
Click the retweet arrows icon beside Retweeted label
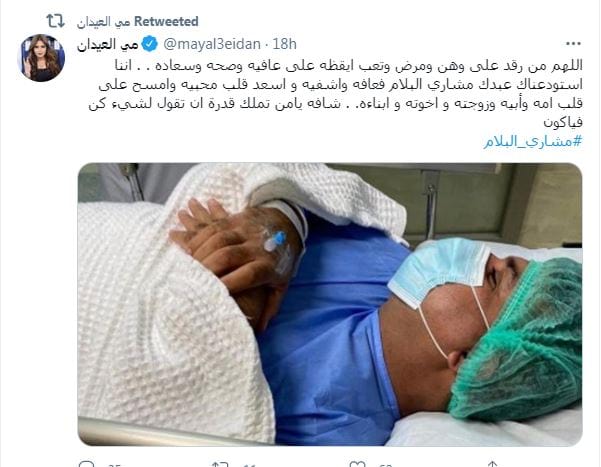coord(56,21)
